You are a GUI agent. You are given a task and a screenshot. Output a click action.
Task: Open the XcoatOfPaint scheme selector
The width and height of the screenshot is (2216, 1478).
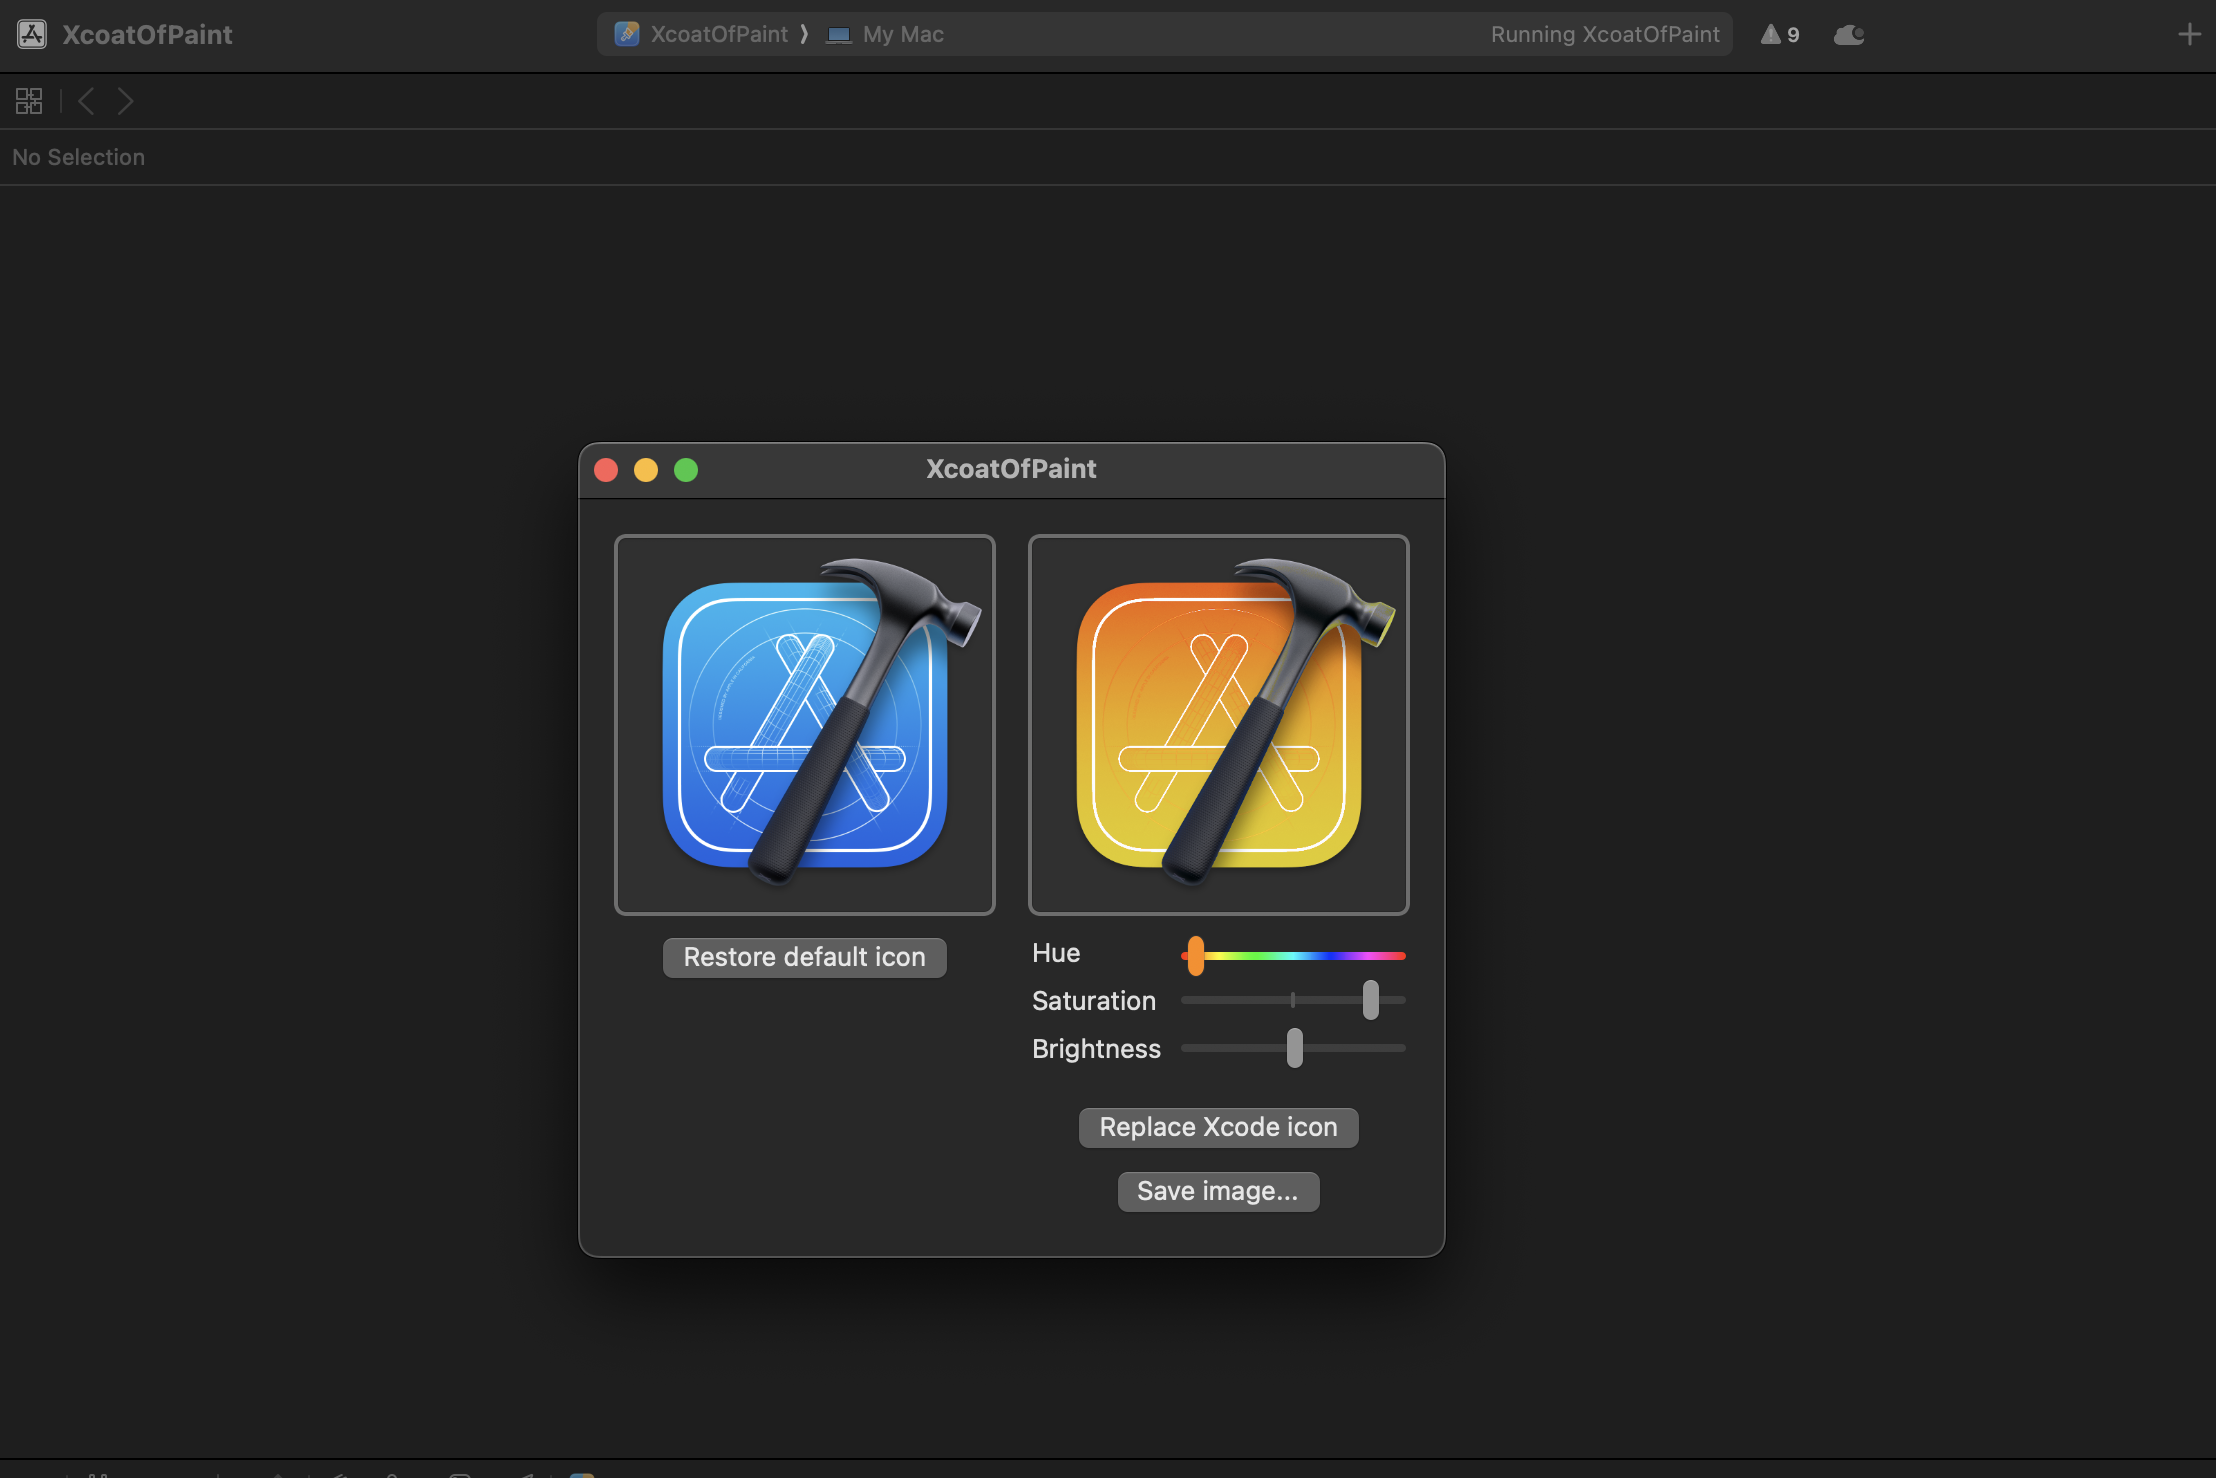click(719, 34)
